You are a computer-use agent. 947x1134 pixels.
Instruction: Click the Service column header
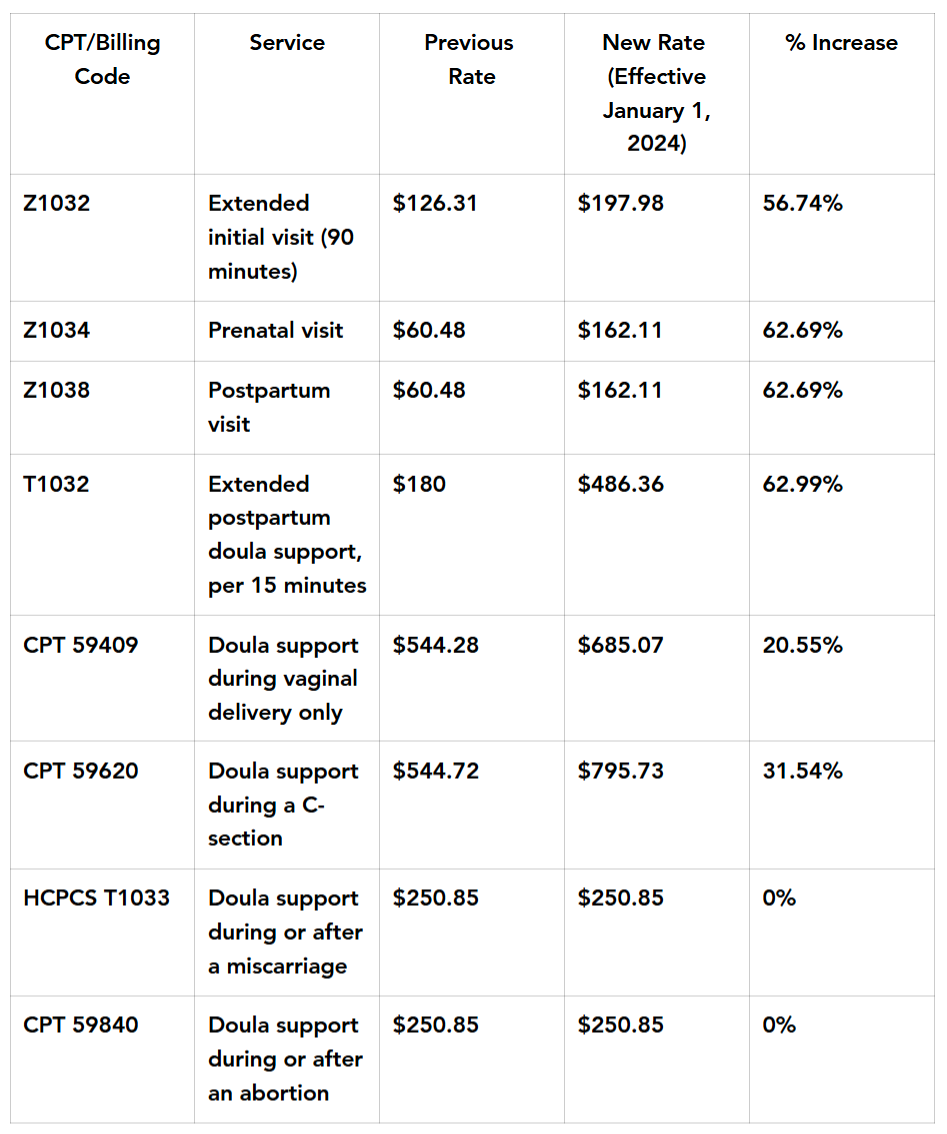click(287, 43)
